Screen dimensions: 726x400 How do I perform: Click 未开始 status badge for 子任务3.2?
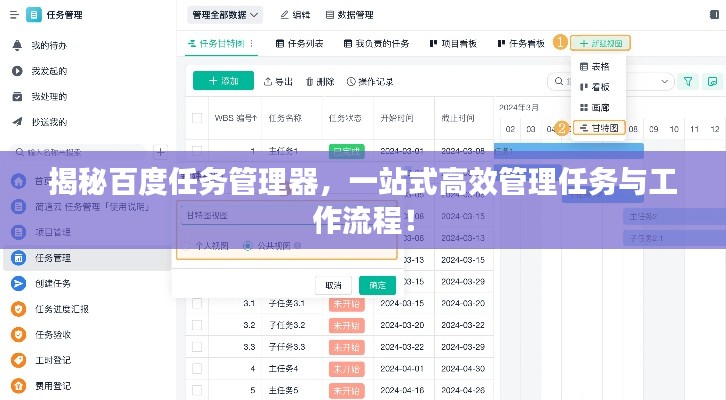coord(347,325)
